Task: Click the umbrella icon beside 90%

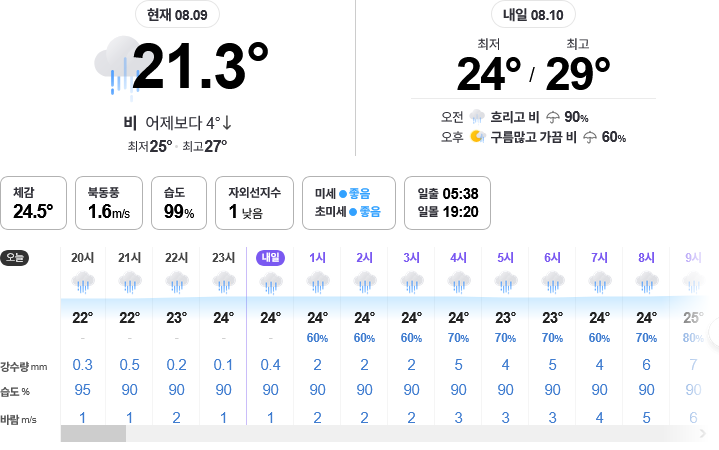Action: coord(553,117)
